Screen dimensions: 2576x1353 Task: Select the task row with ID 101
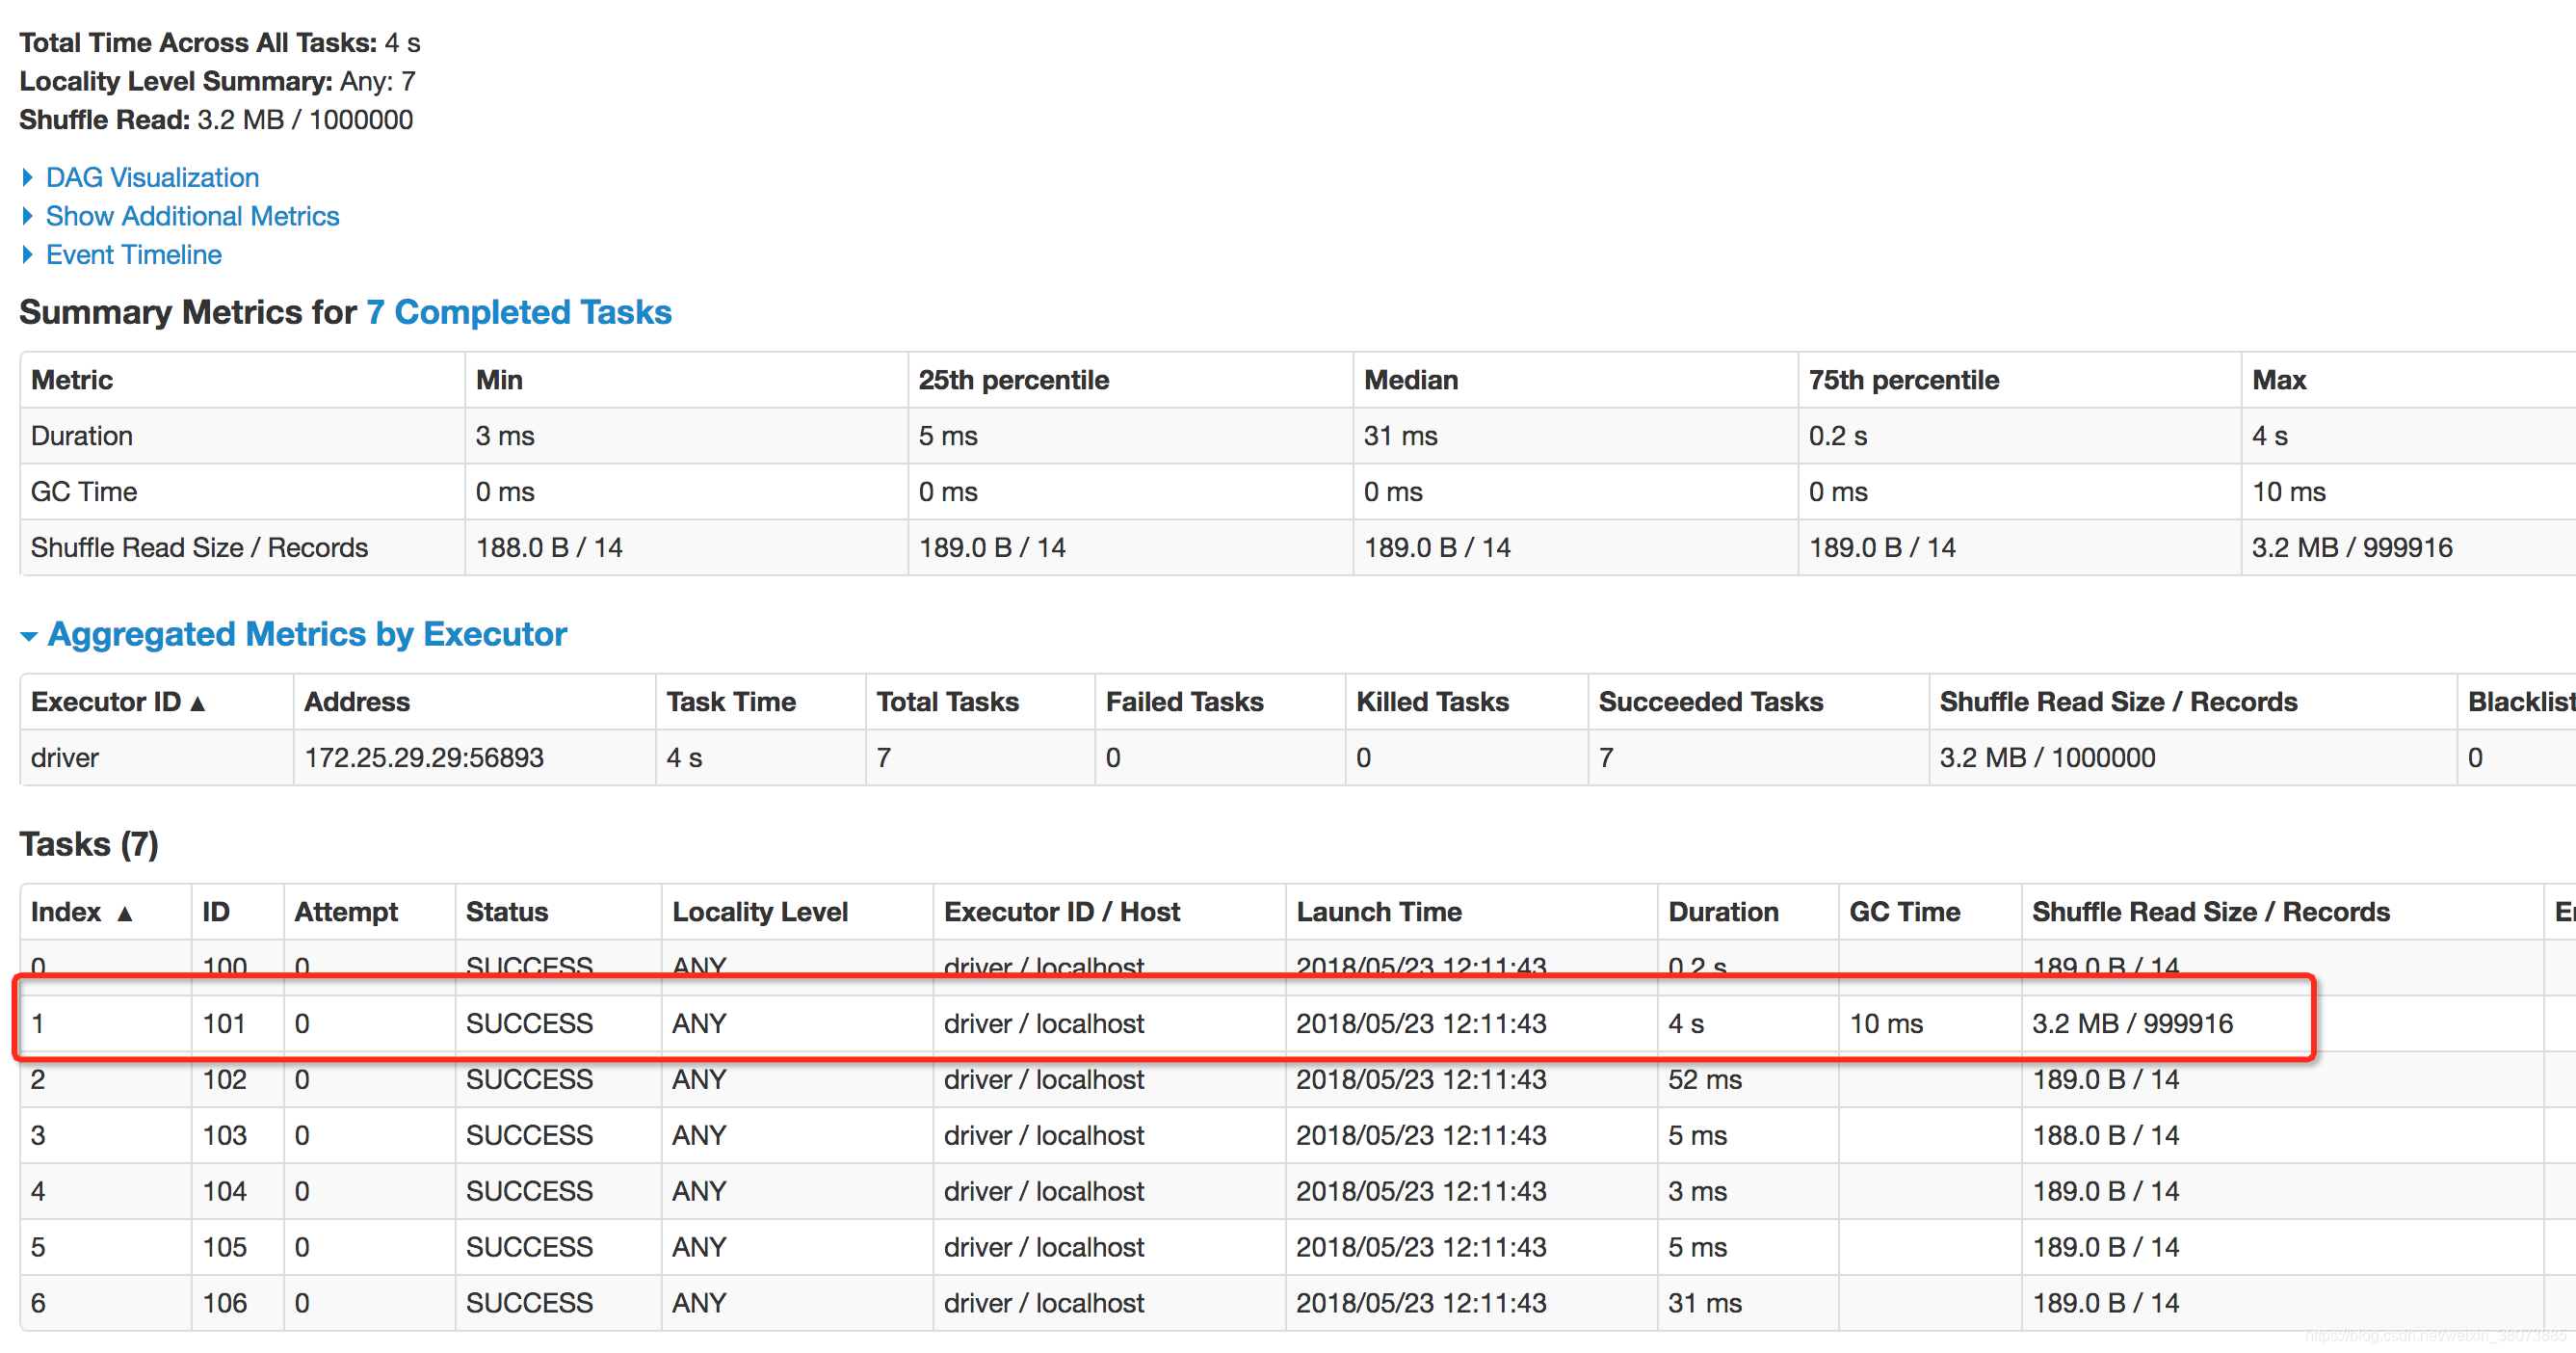click(x=224, y=1023)
